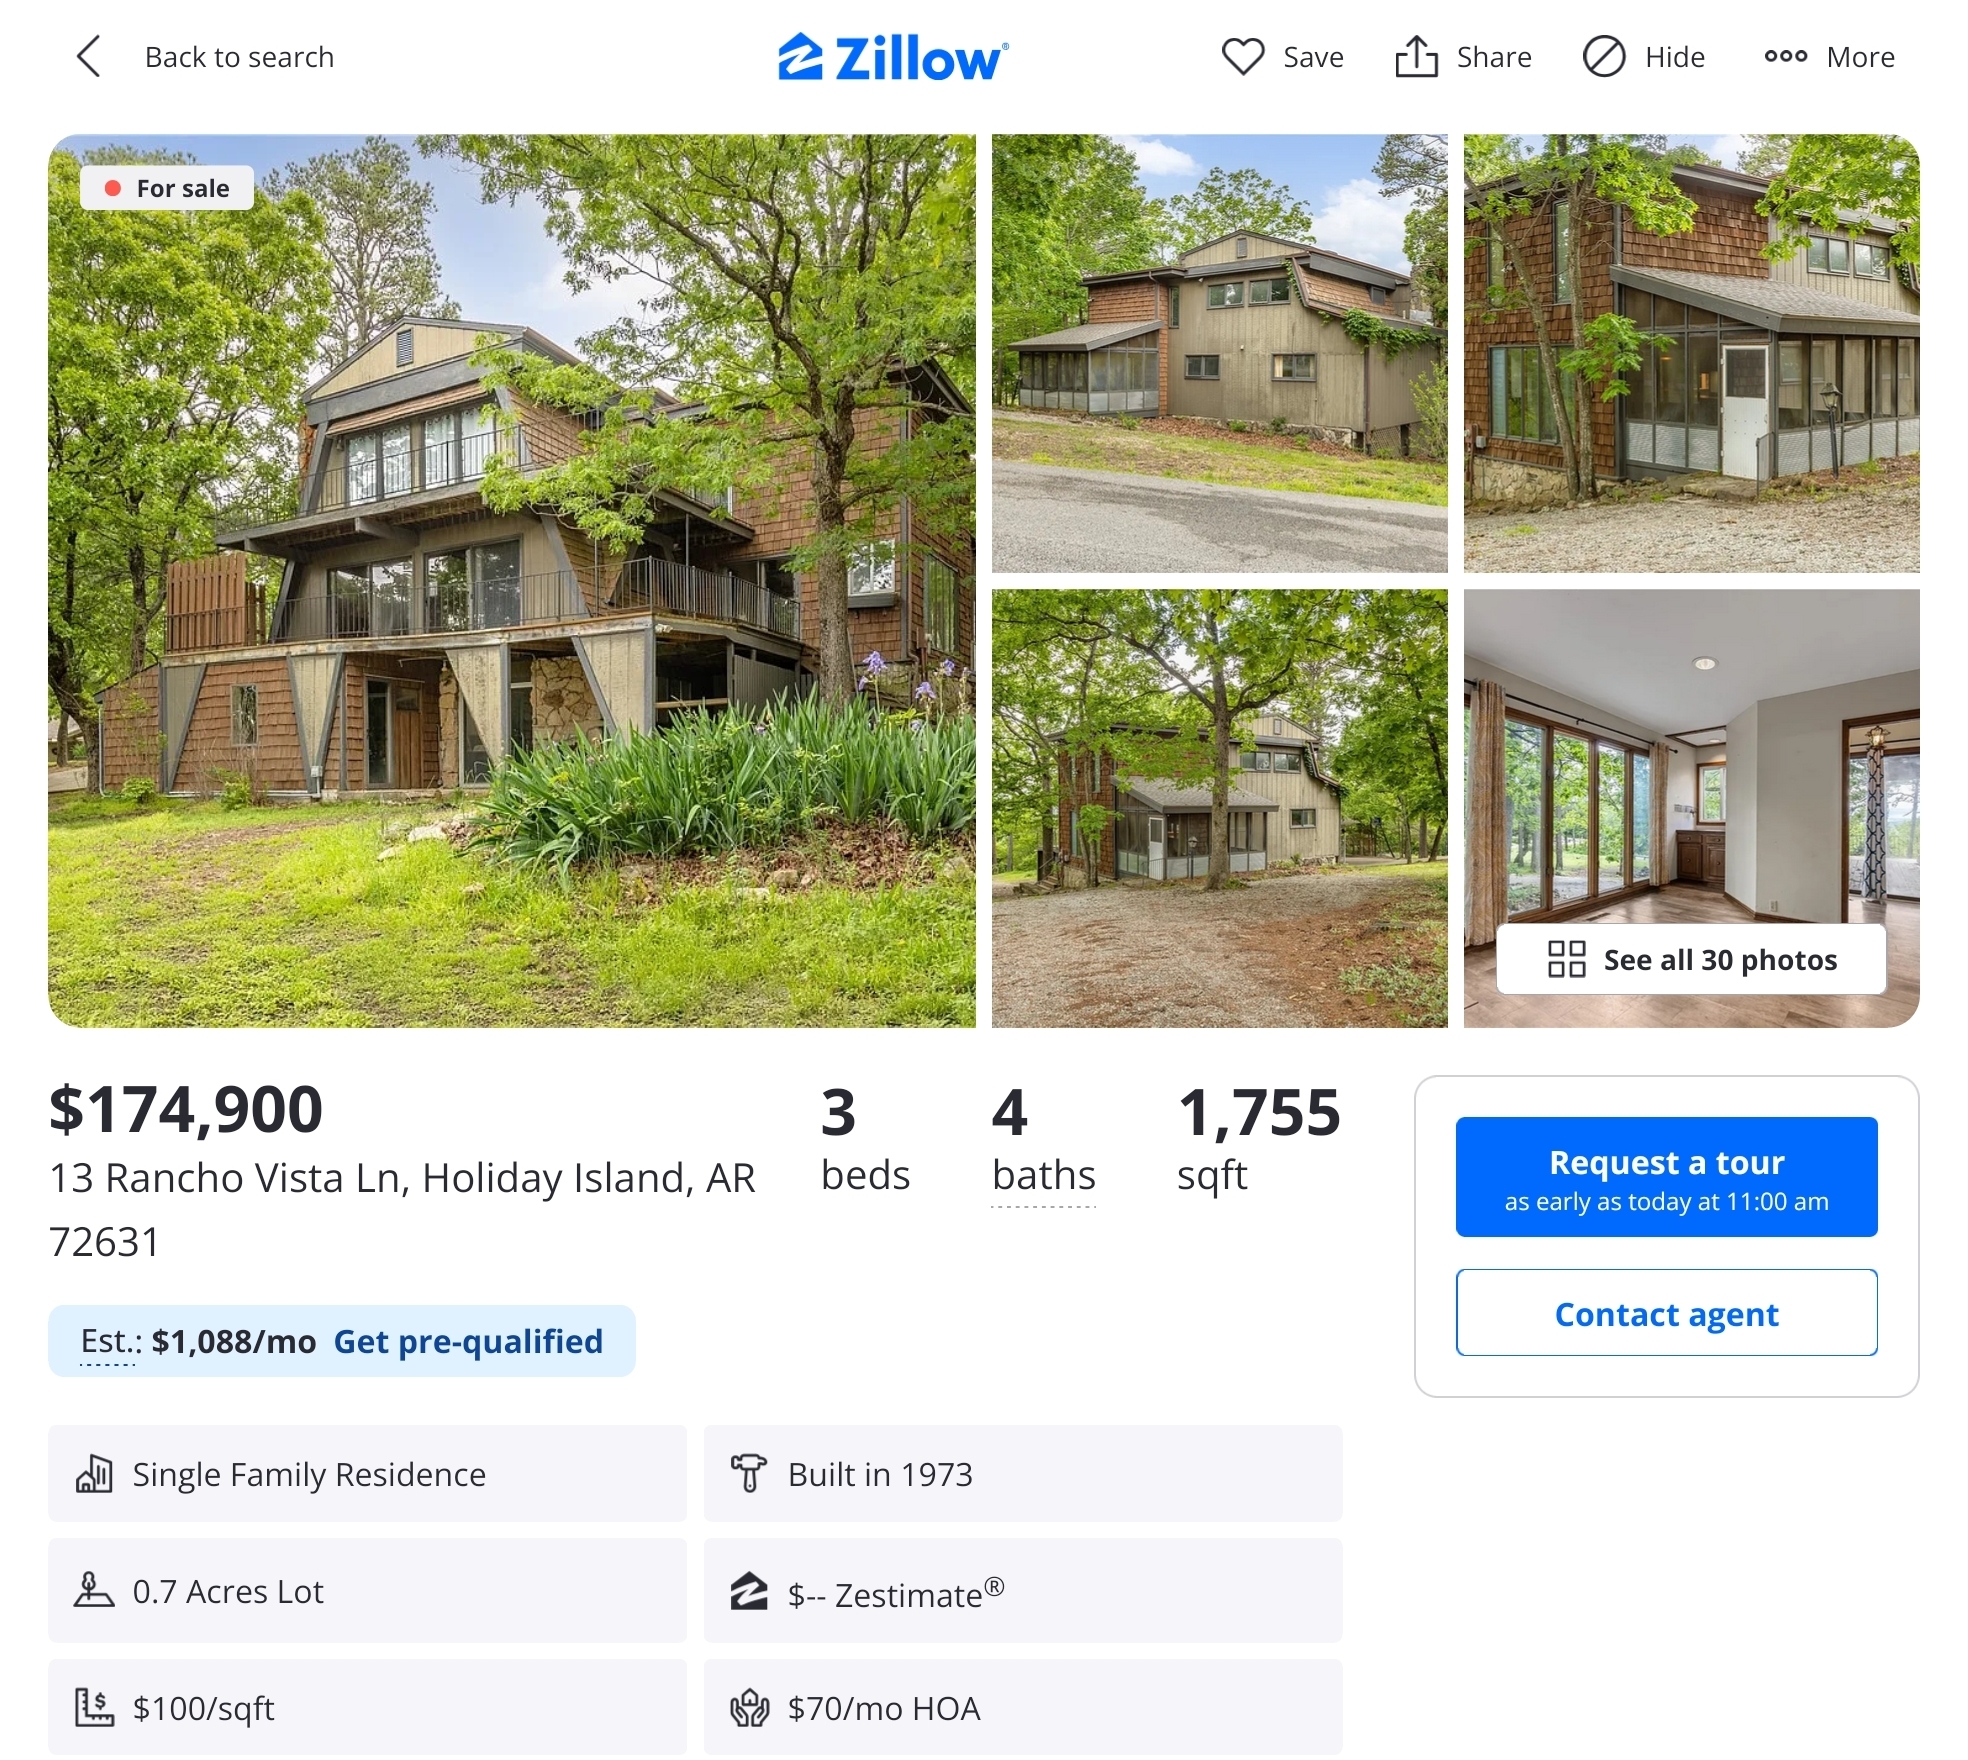Click the HOA hands icon
1968x1760 pixels.
(749, 1708)
